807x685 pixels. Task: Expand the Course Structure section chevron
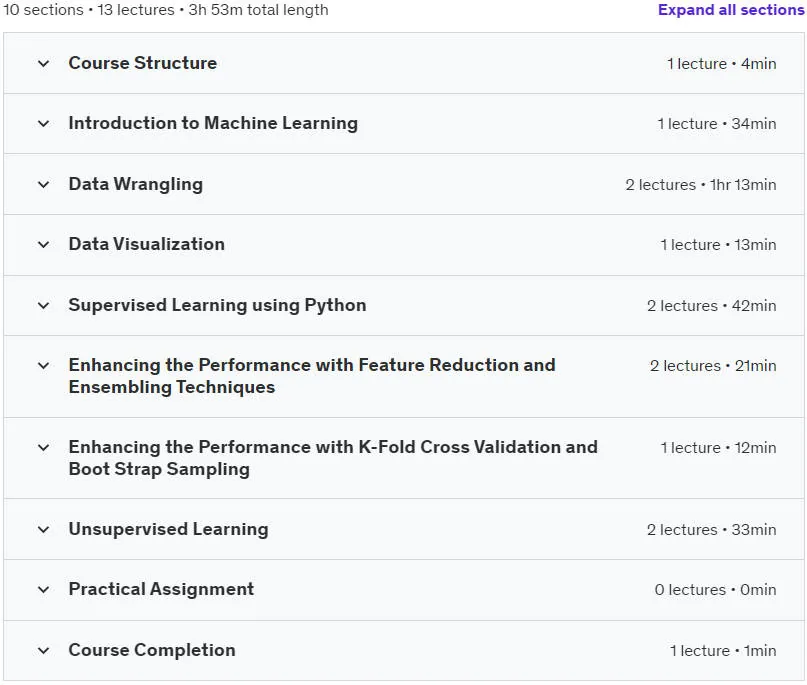(44, 64)
